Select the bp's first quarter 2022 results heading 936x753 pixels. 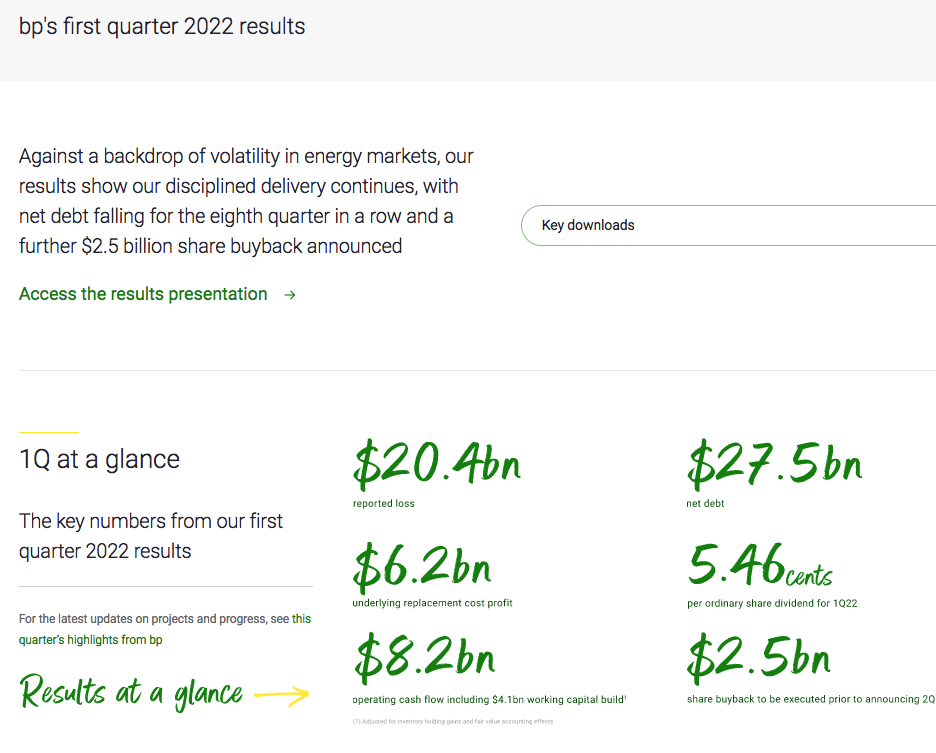point(162,26)
